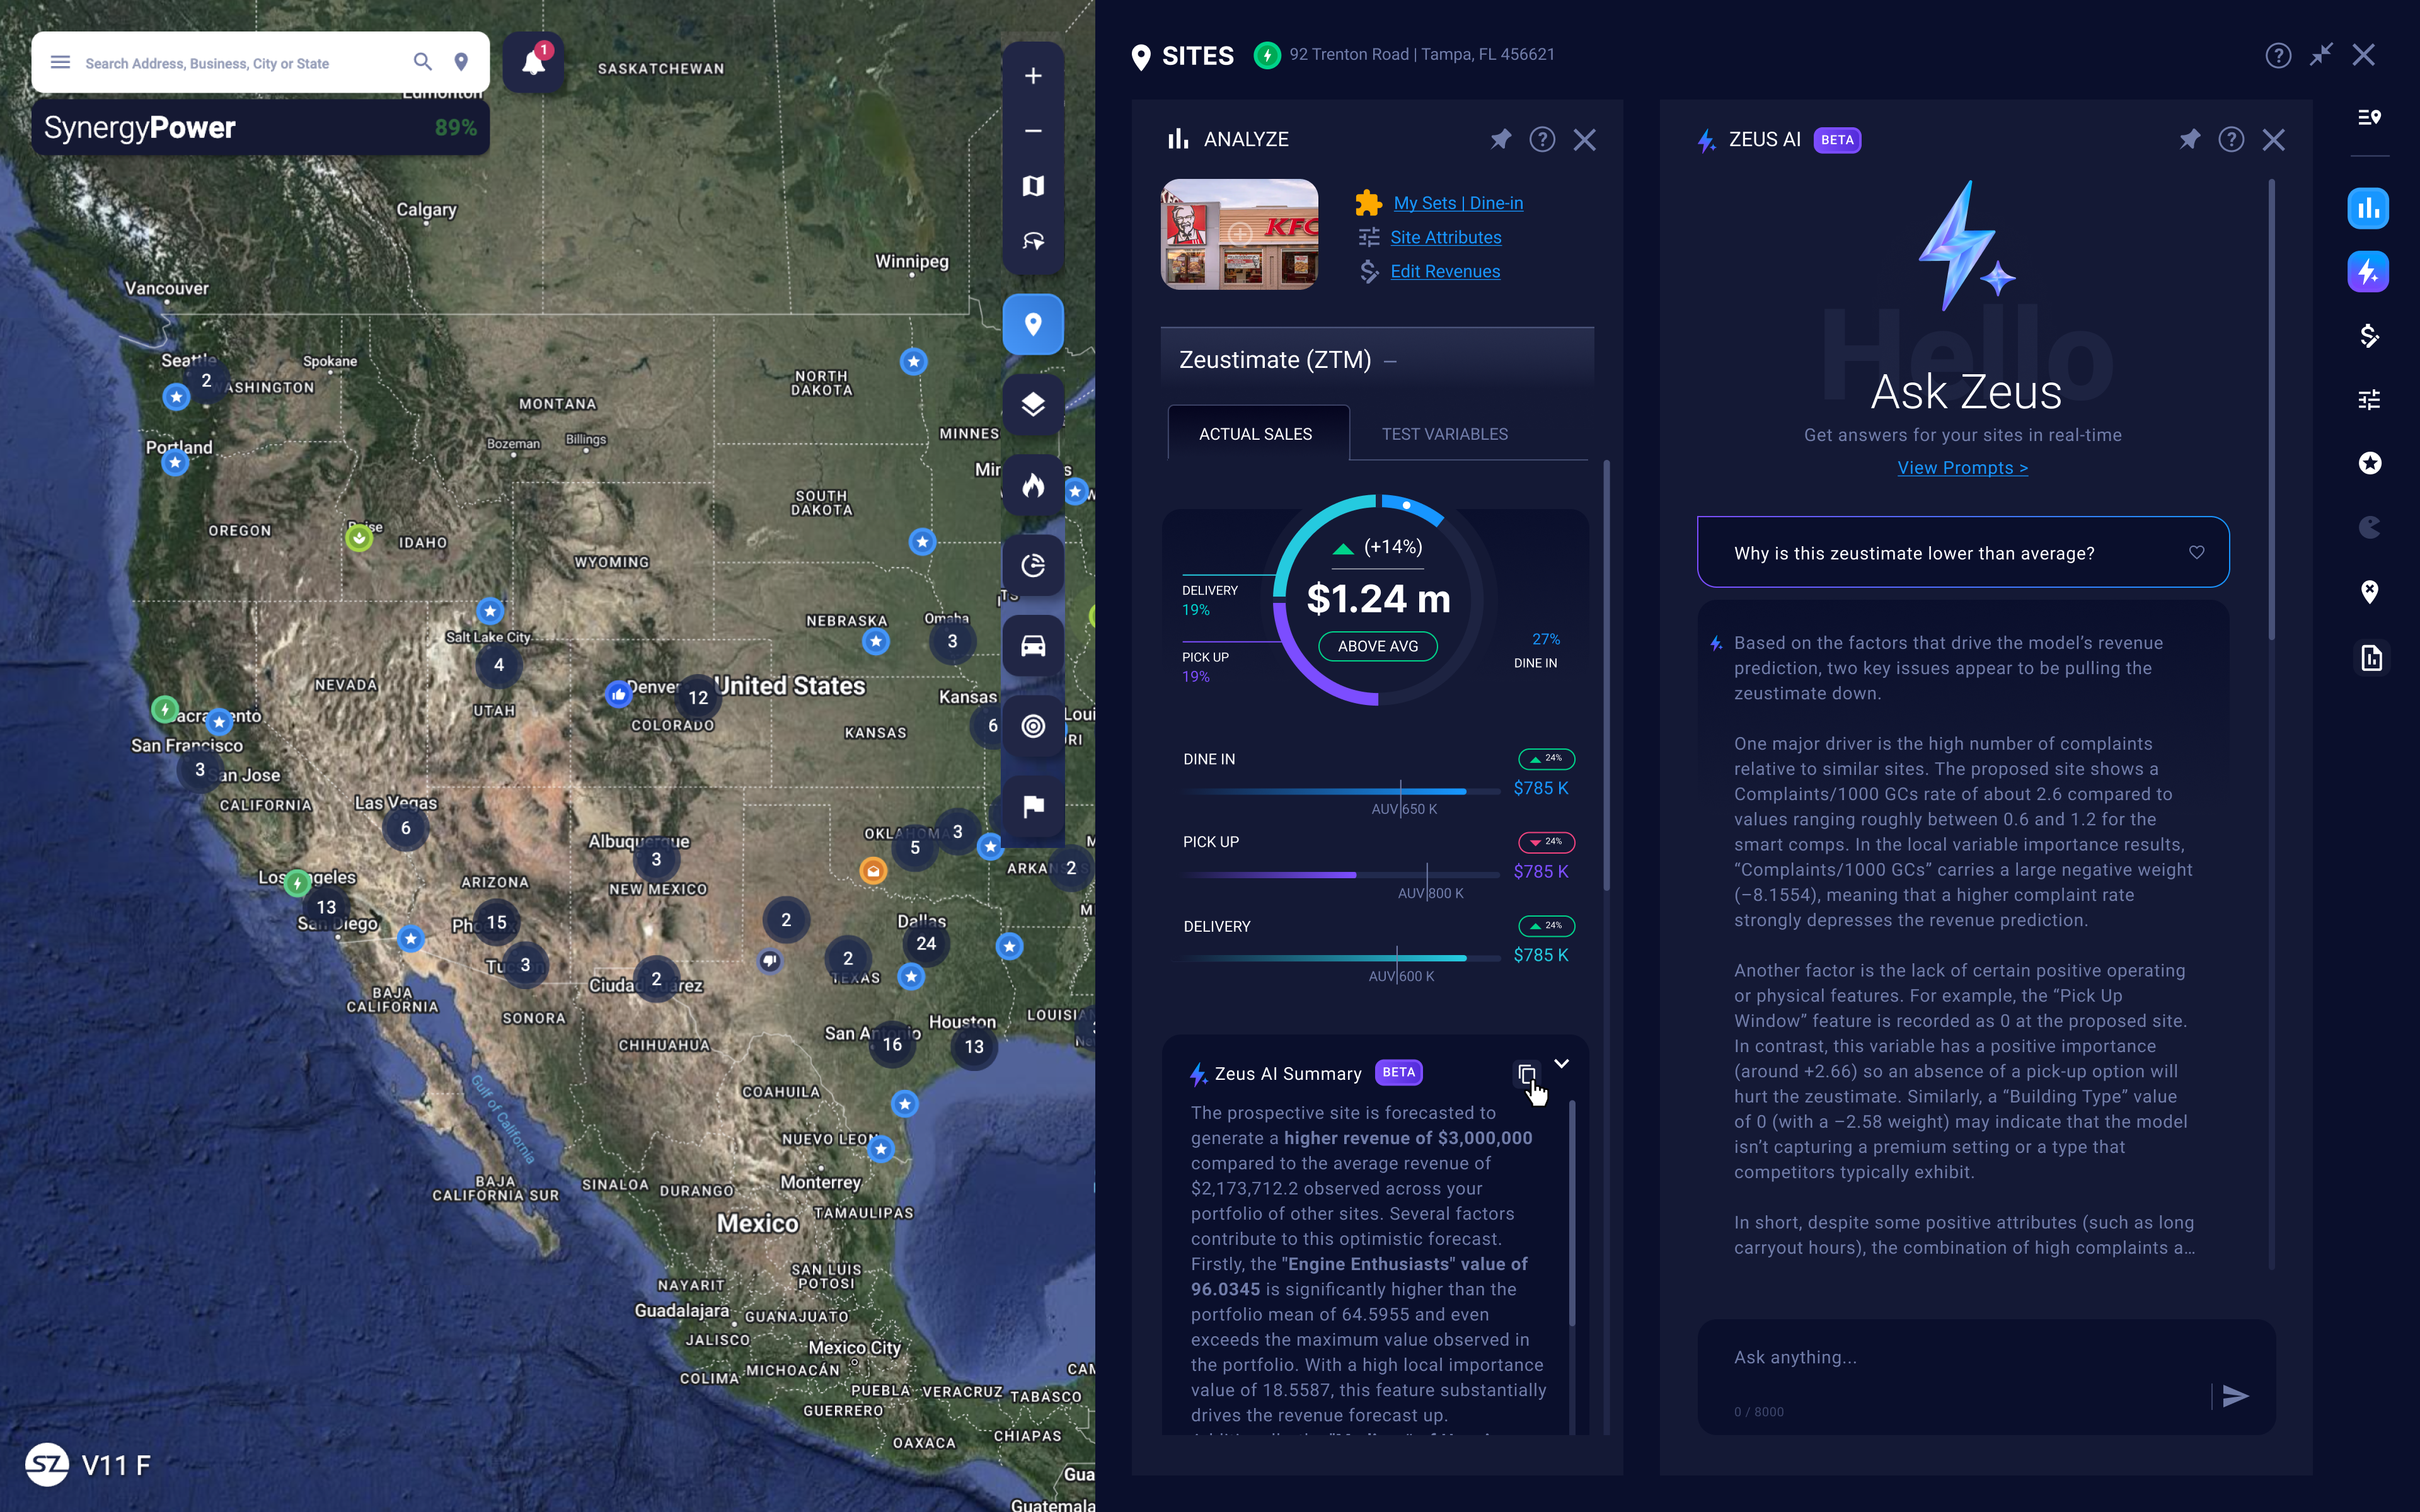Open the revenues dollar sidebar icon
This screenshot has width=2420, height=1512.
coord(2369,336)
